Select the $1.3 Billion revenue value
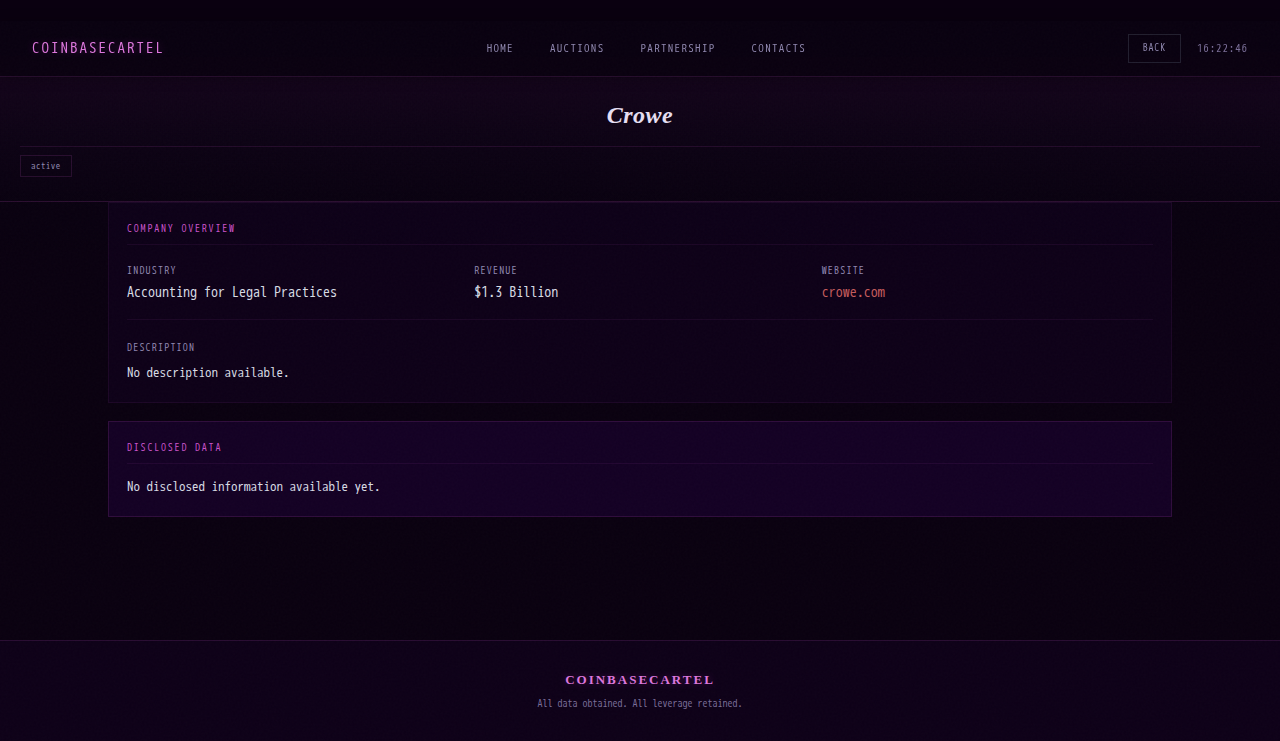1280x741 pixels. click(x=516, y=292)
